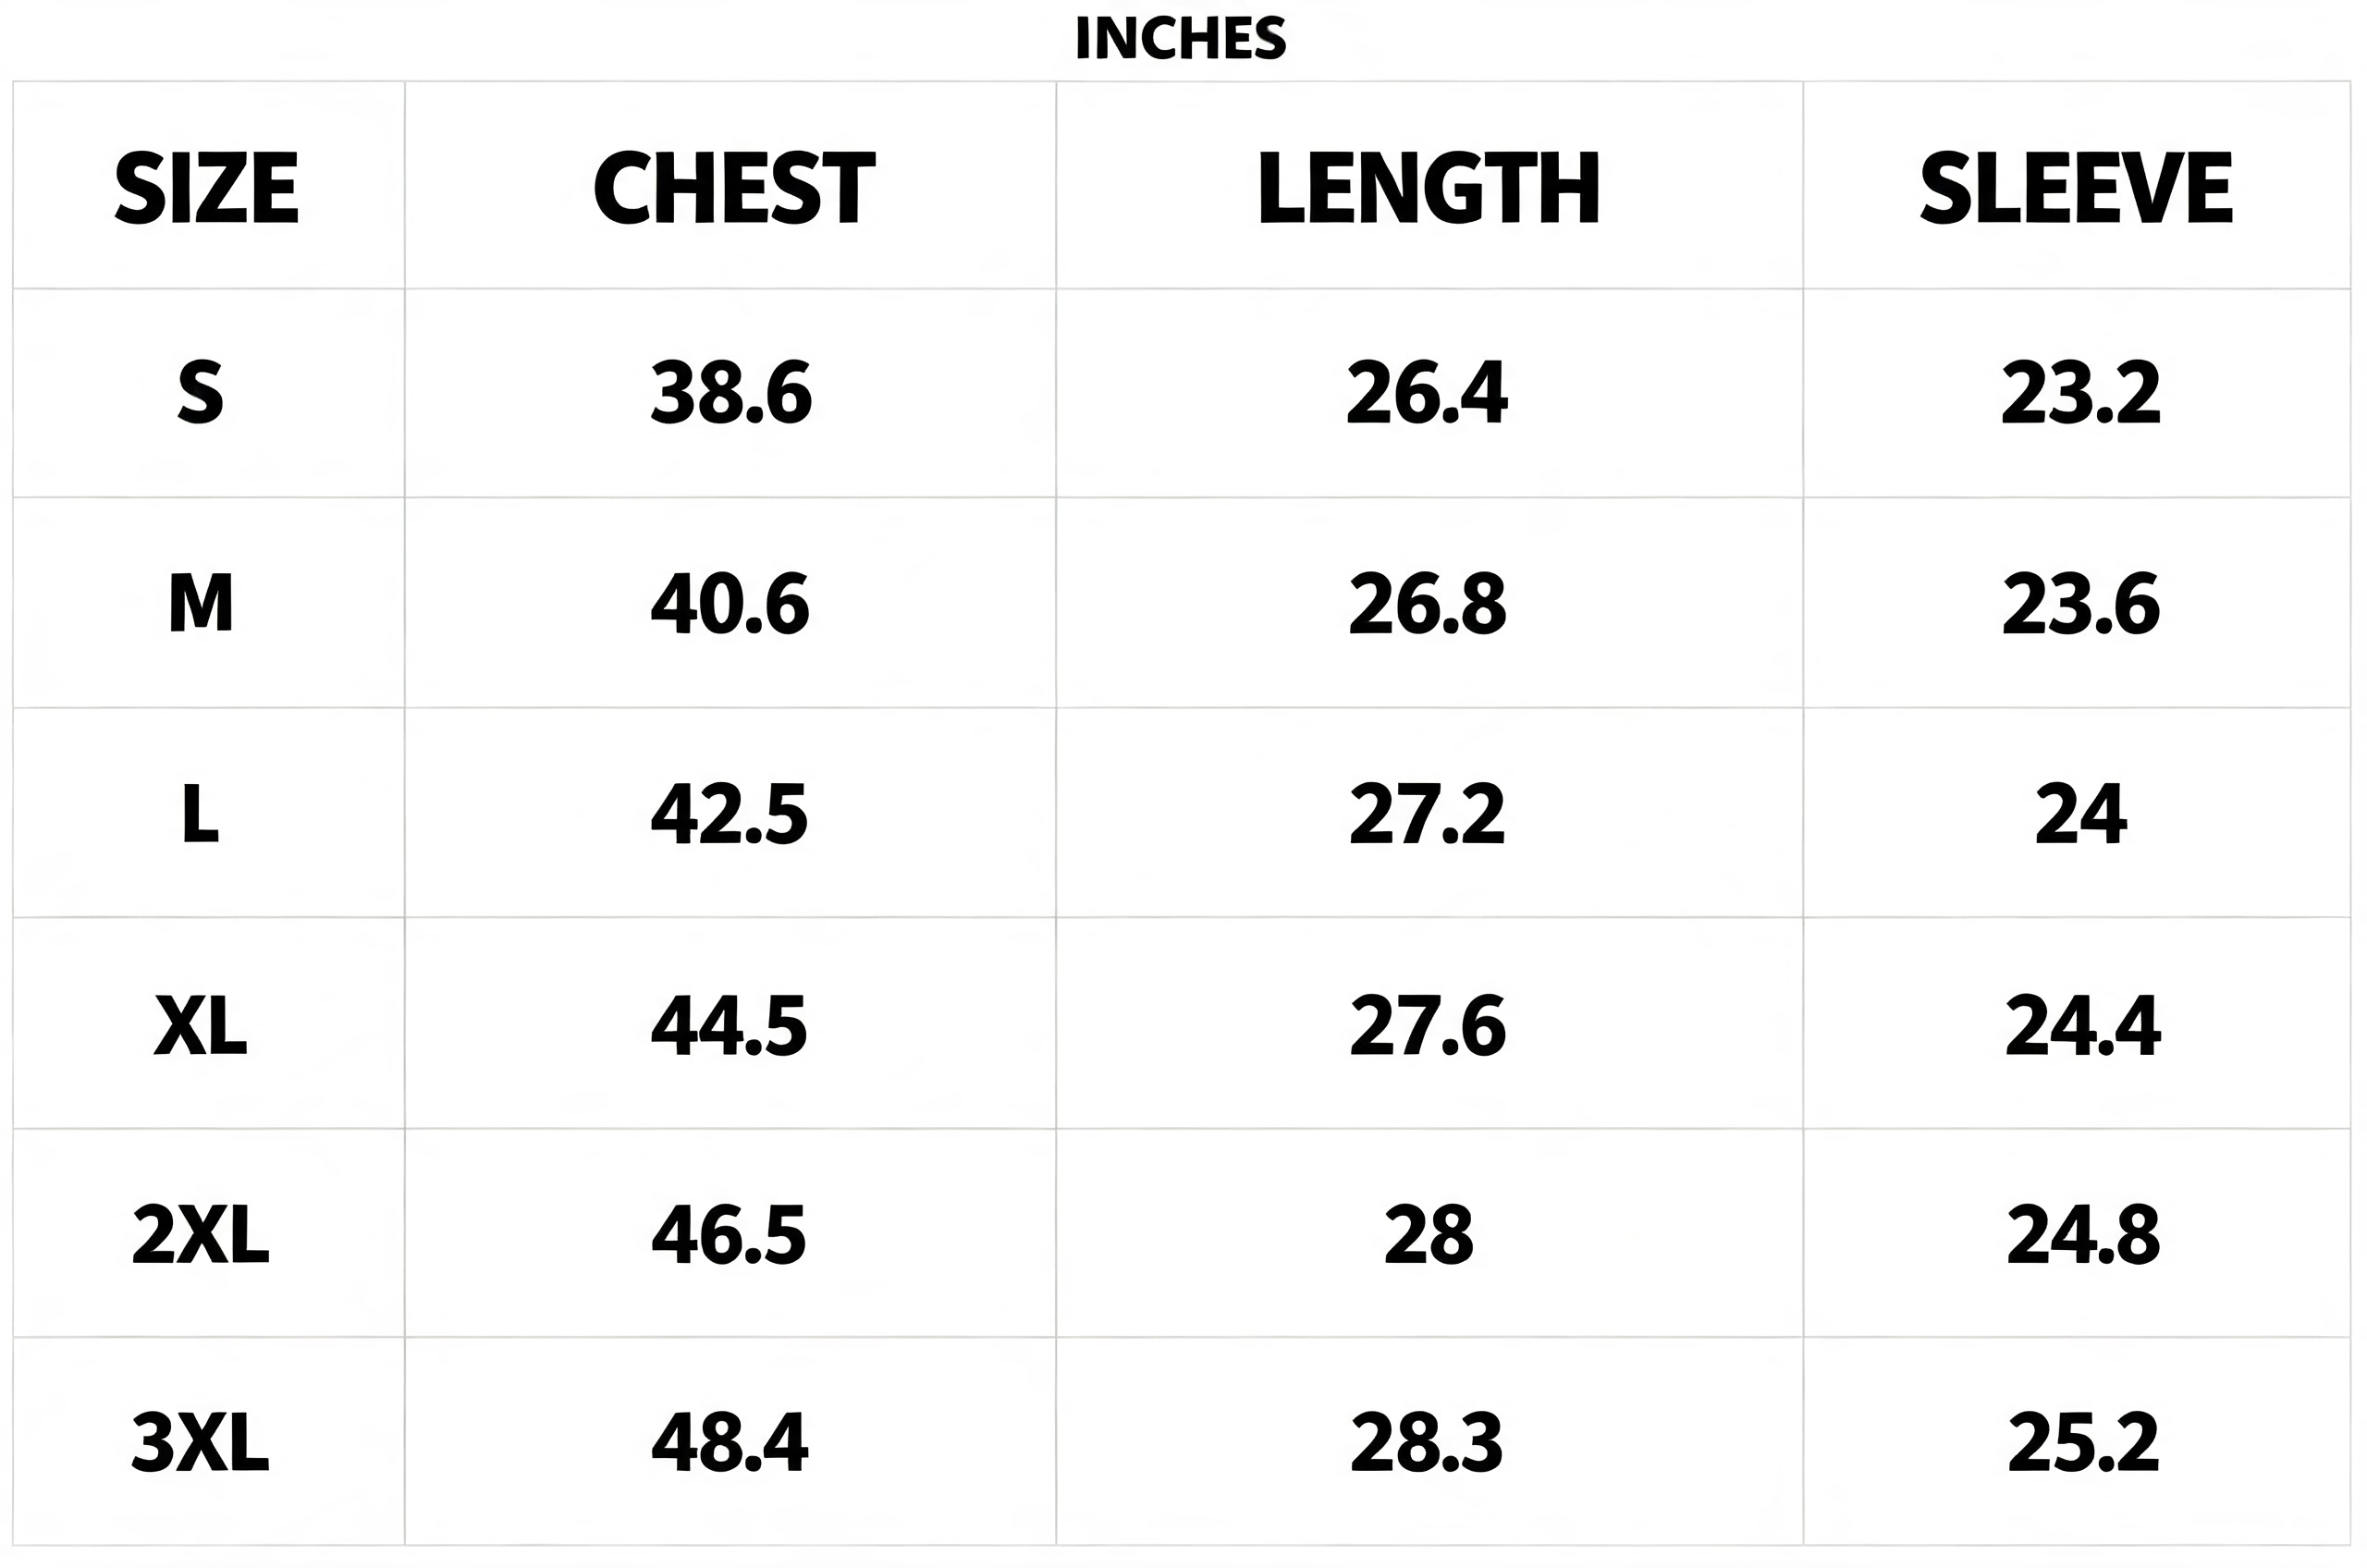The height and width of the screenshot is (1568, 2367).
Task: Select length value 28 for 2XL
Action: click(1429, 1235)
